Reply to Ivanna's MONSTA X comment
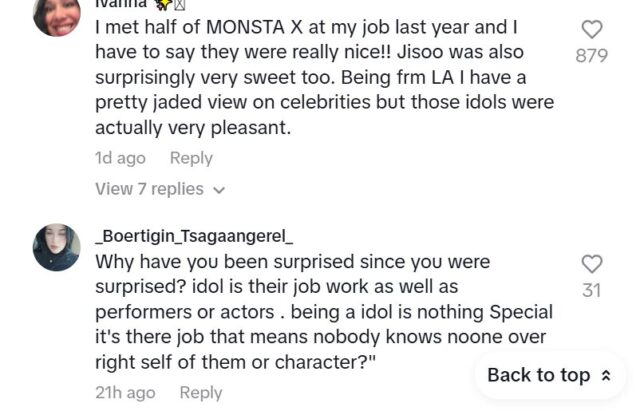The height and width of the screenshot is (411, 640). 191,158
